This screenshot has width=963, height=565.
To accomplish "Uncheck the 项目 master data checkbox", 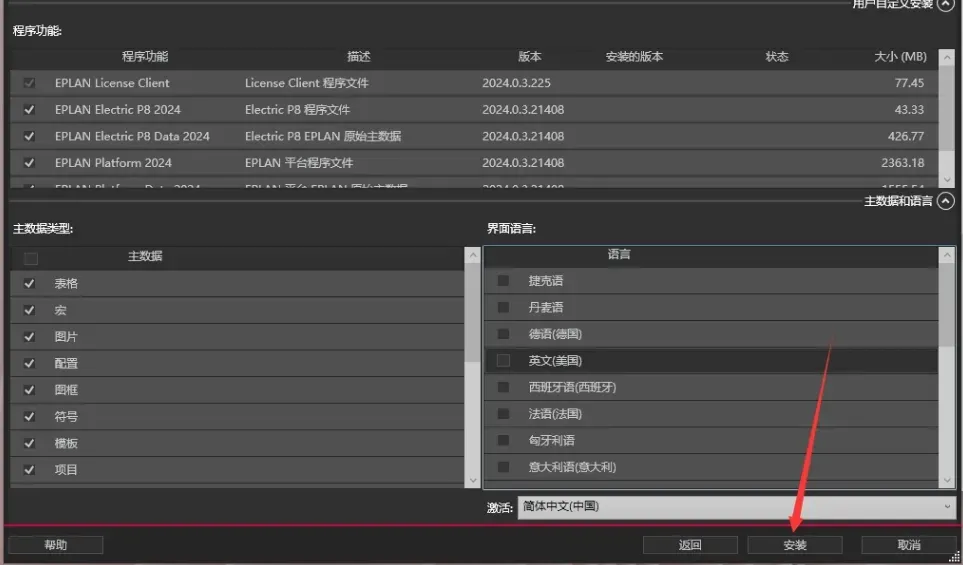I will (29, 470).
